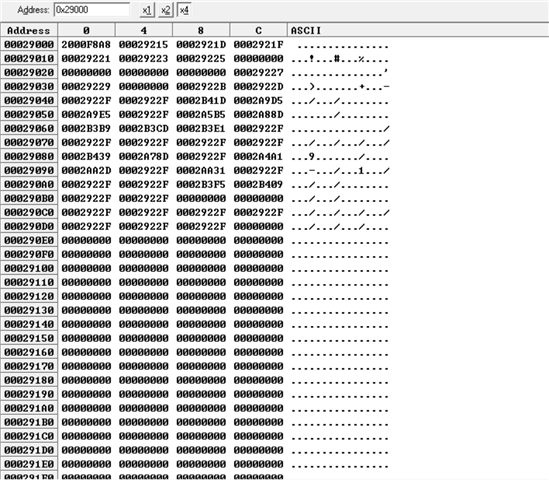Select the row address 00029040

(29, 101)
